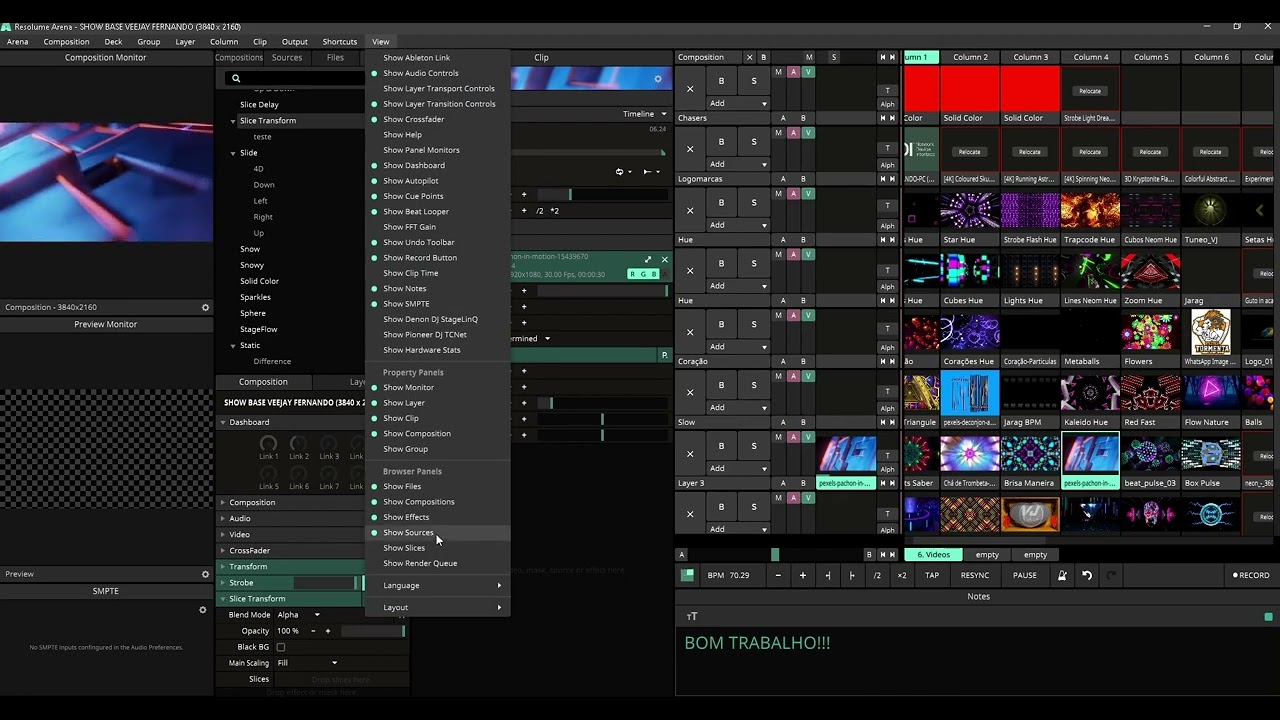Double the BPM with ×2
1280x720 pixels.
point(902,575)
